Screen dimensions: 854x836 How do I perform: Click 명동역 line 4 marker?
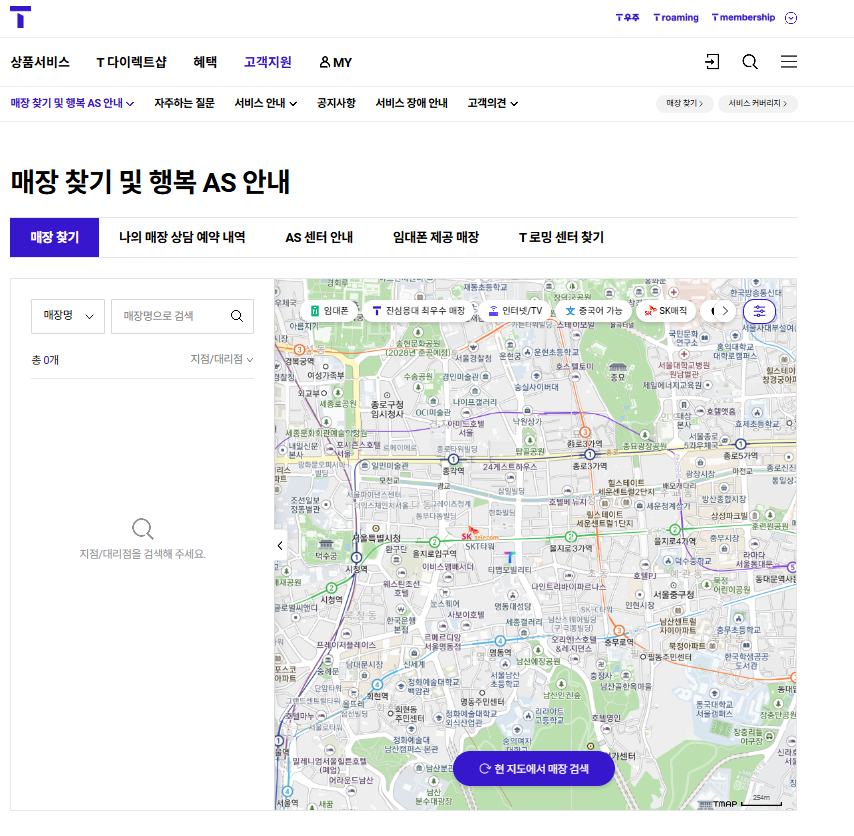pos(501,641)
